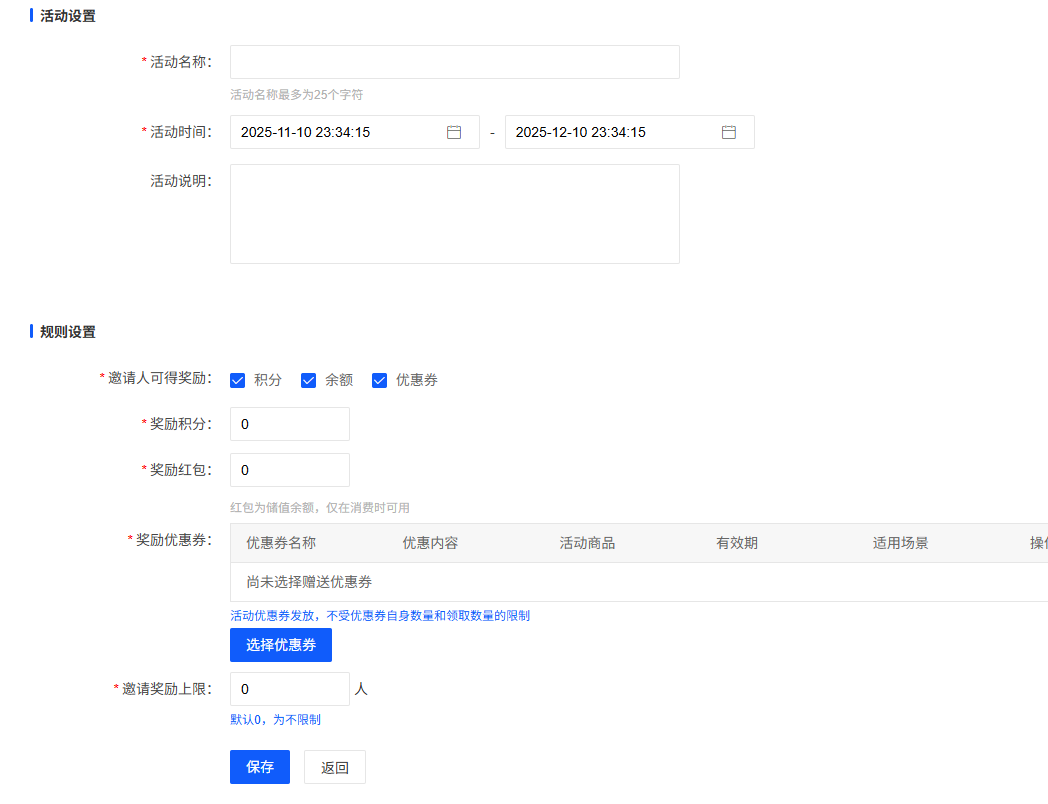Uncheck the 余额 reward checkbox
Viewport: 1048px width, 804px height.
(309, 380)
